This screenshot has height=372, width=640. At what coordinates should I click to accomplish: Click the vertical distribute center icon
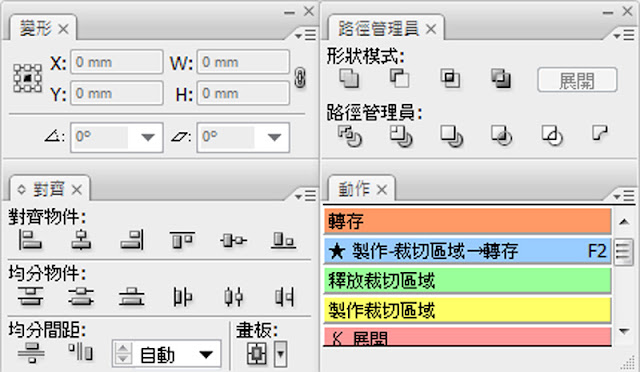tap(81, 296)
